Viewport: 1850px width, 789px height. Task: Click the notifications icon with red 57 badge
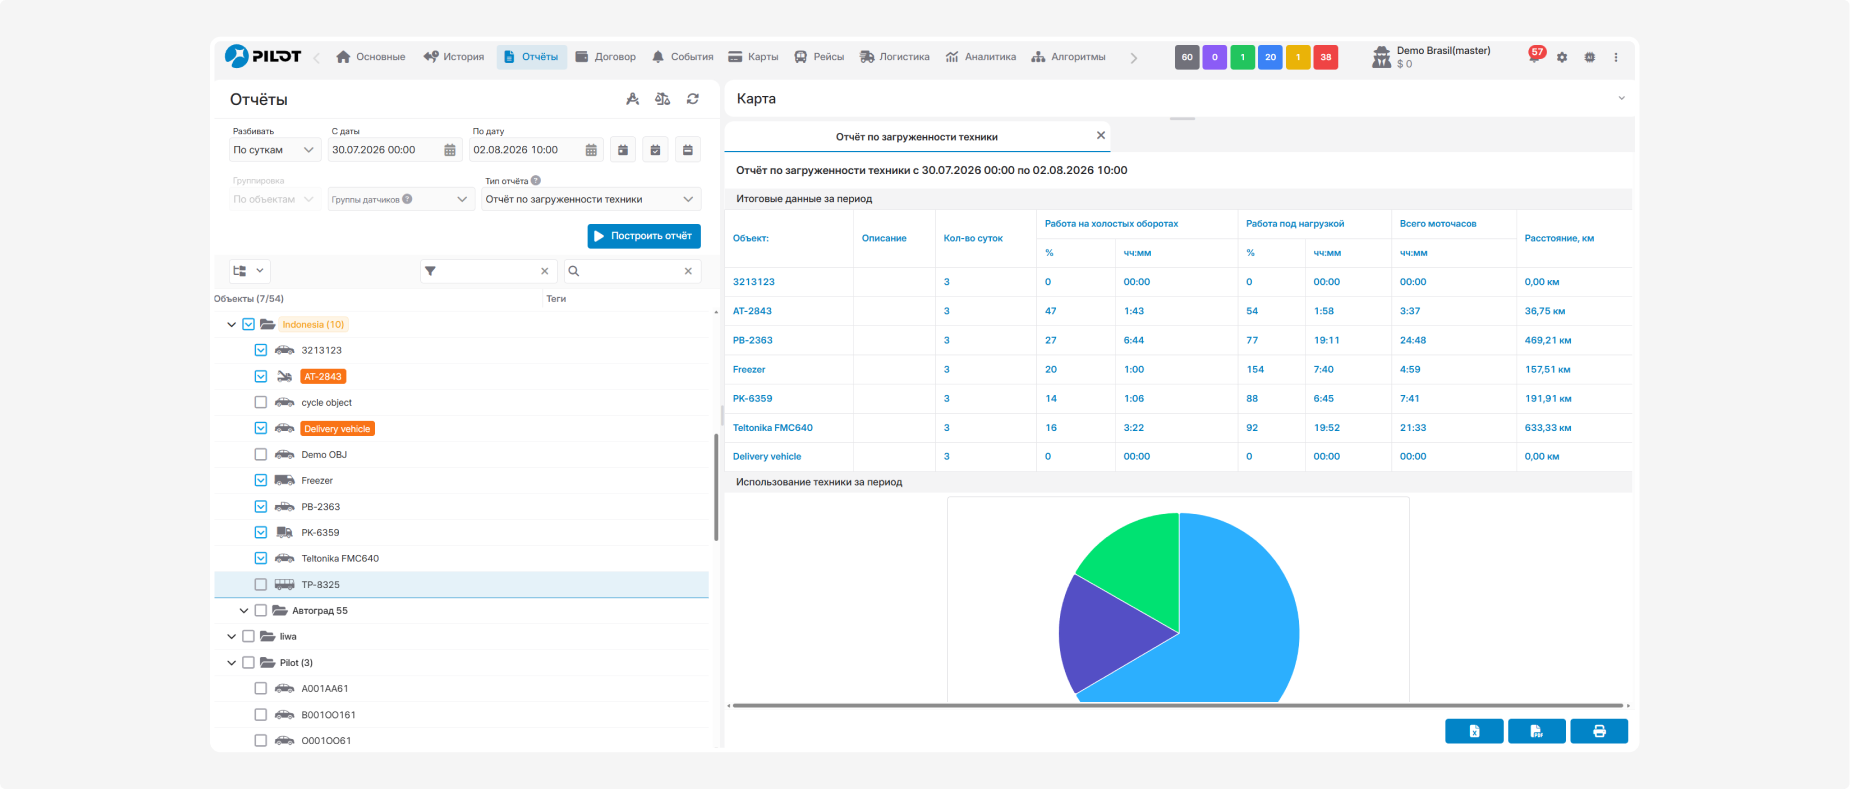coord(1535,55)
